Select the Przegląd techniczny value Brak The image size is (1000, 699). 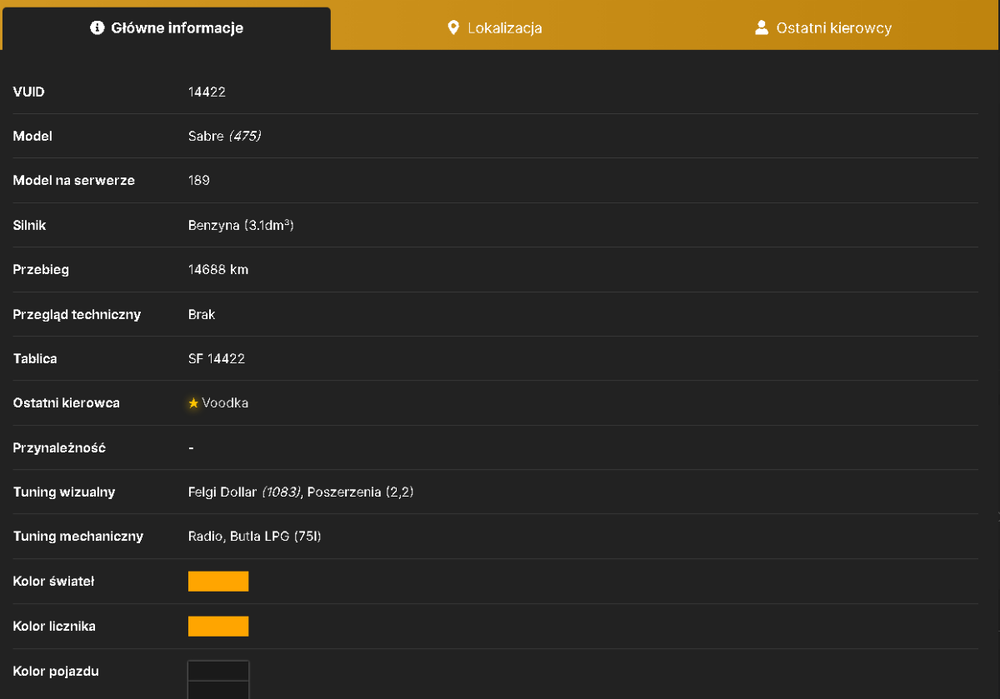click(202, 314)
